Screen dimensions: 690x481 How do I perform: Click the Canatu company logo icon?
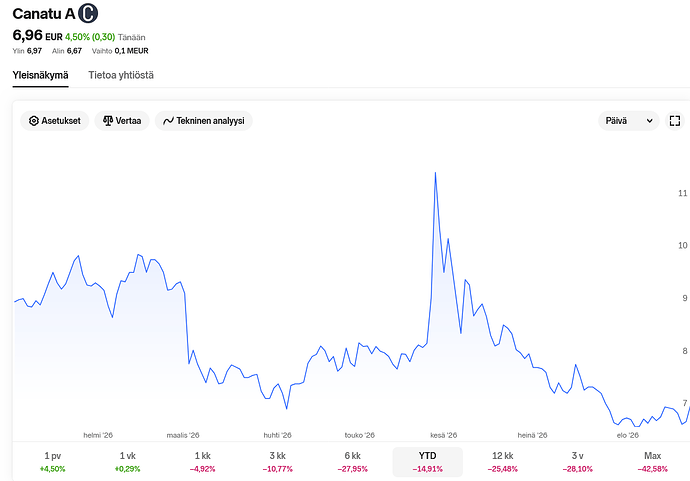click(x=88, y=13)
